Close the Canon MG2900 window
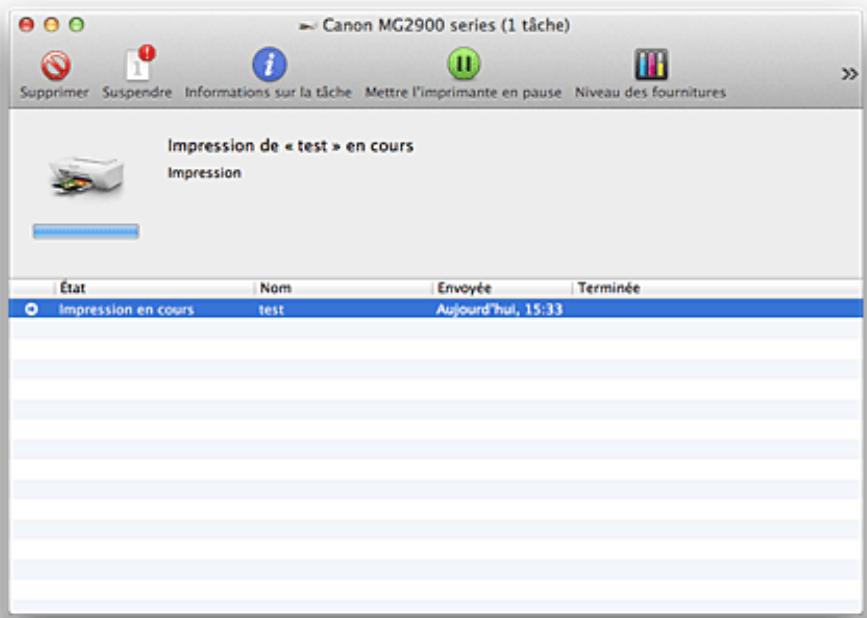The height and width of the screenshot is (618, 867). click(x=26, y=24)
